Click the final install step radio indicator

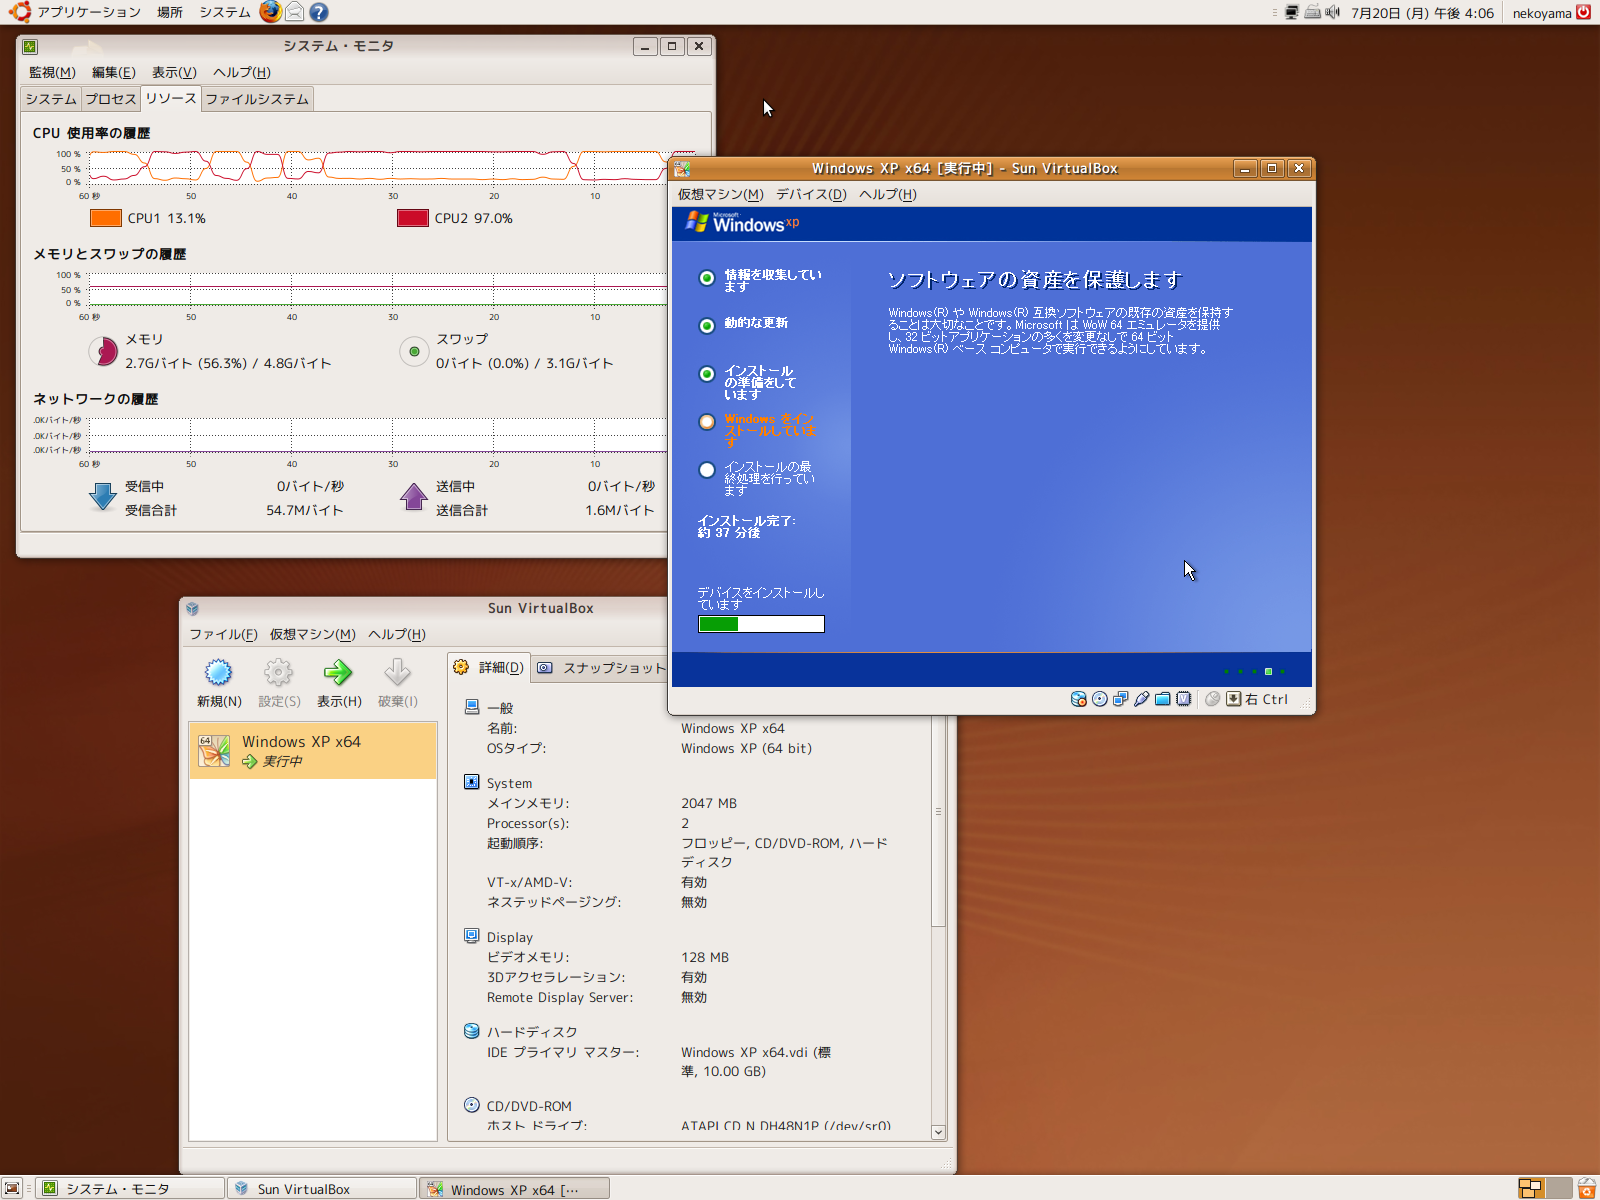coord(707,470)
